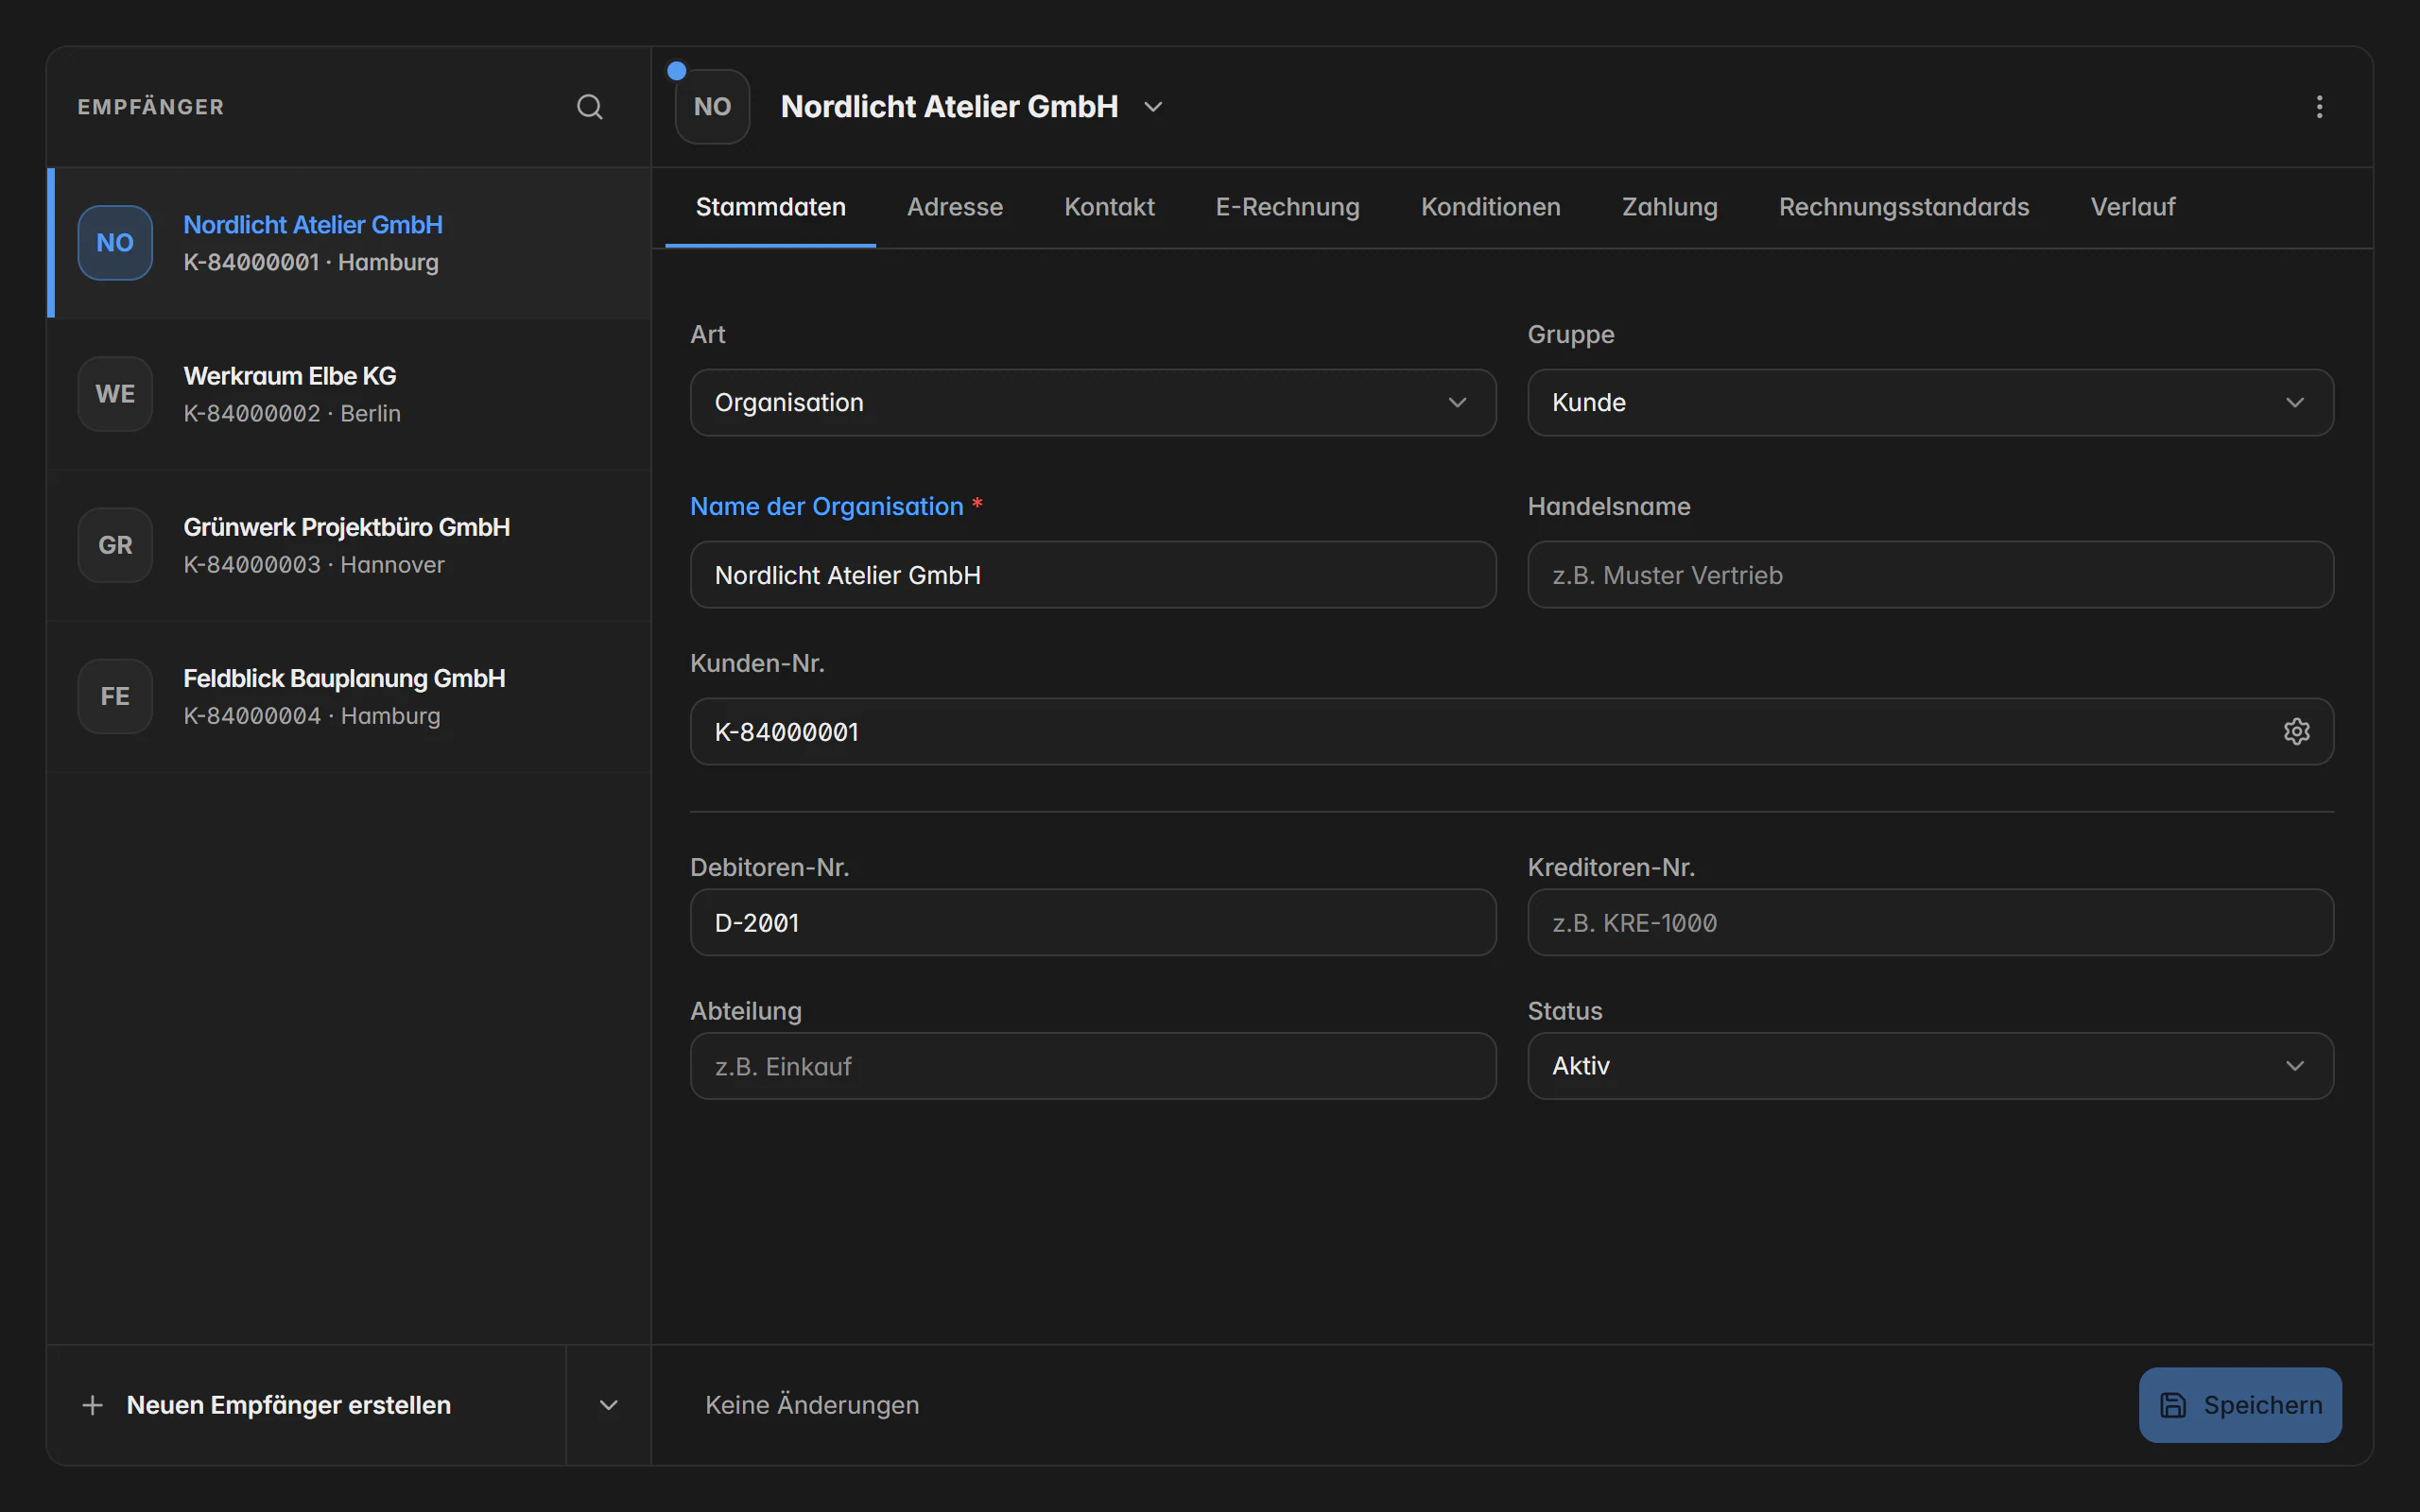The width and height of the screenshot is (2420, 1512).
Task: Open the recipient search magnifier icon
Action: [590, 107]
